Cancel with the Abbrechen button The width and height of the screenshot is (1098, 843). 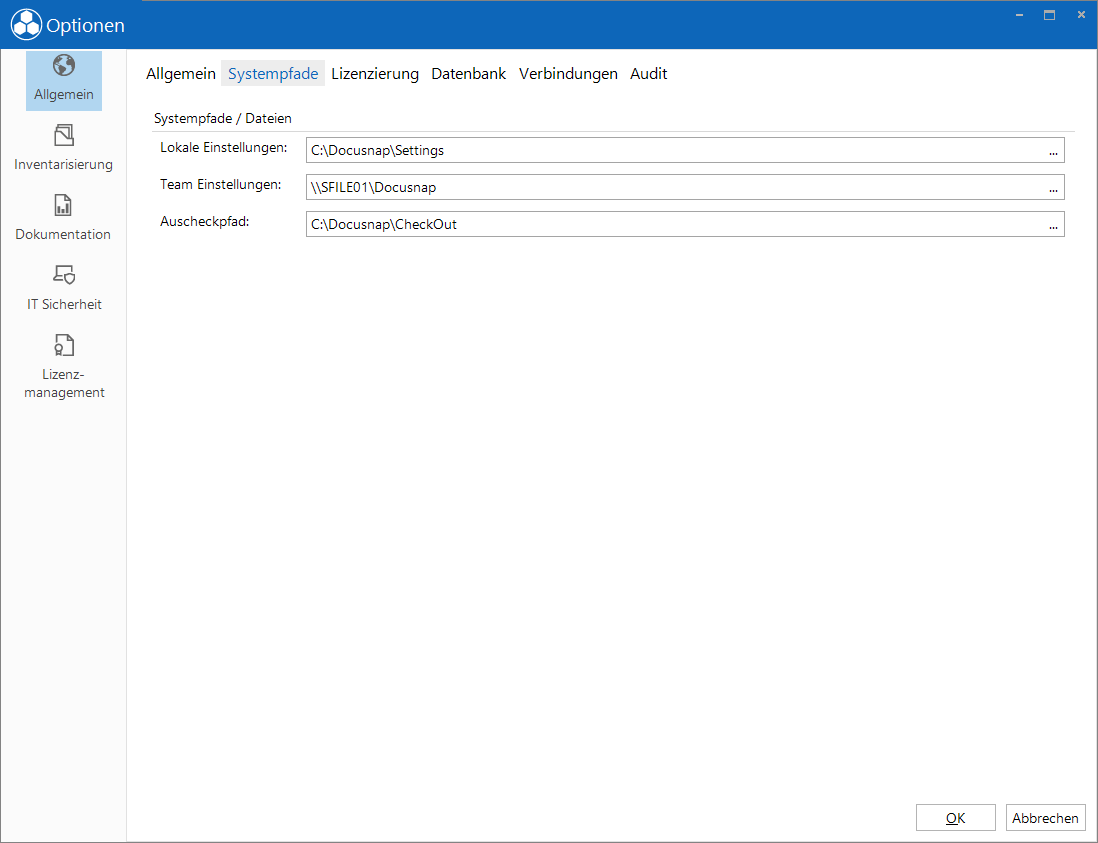pos(1045,818)
